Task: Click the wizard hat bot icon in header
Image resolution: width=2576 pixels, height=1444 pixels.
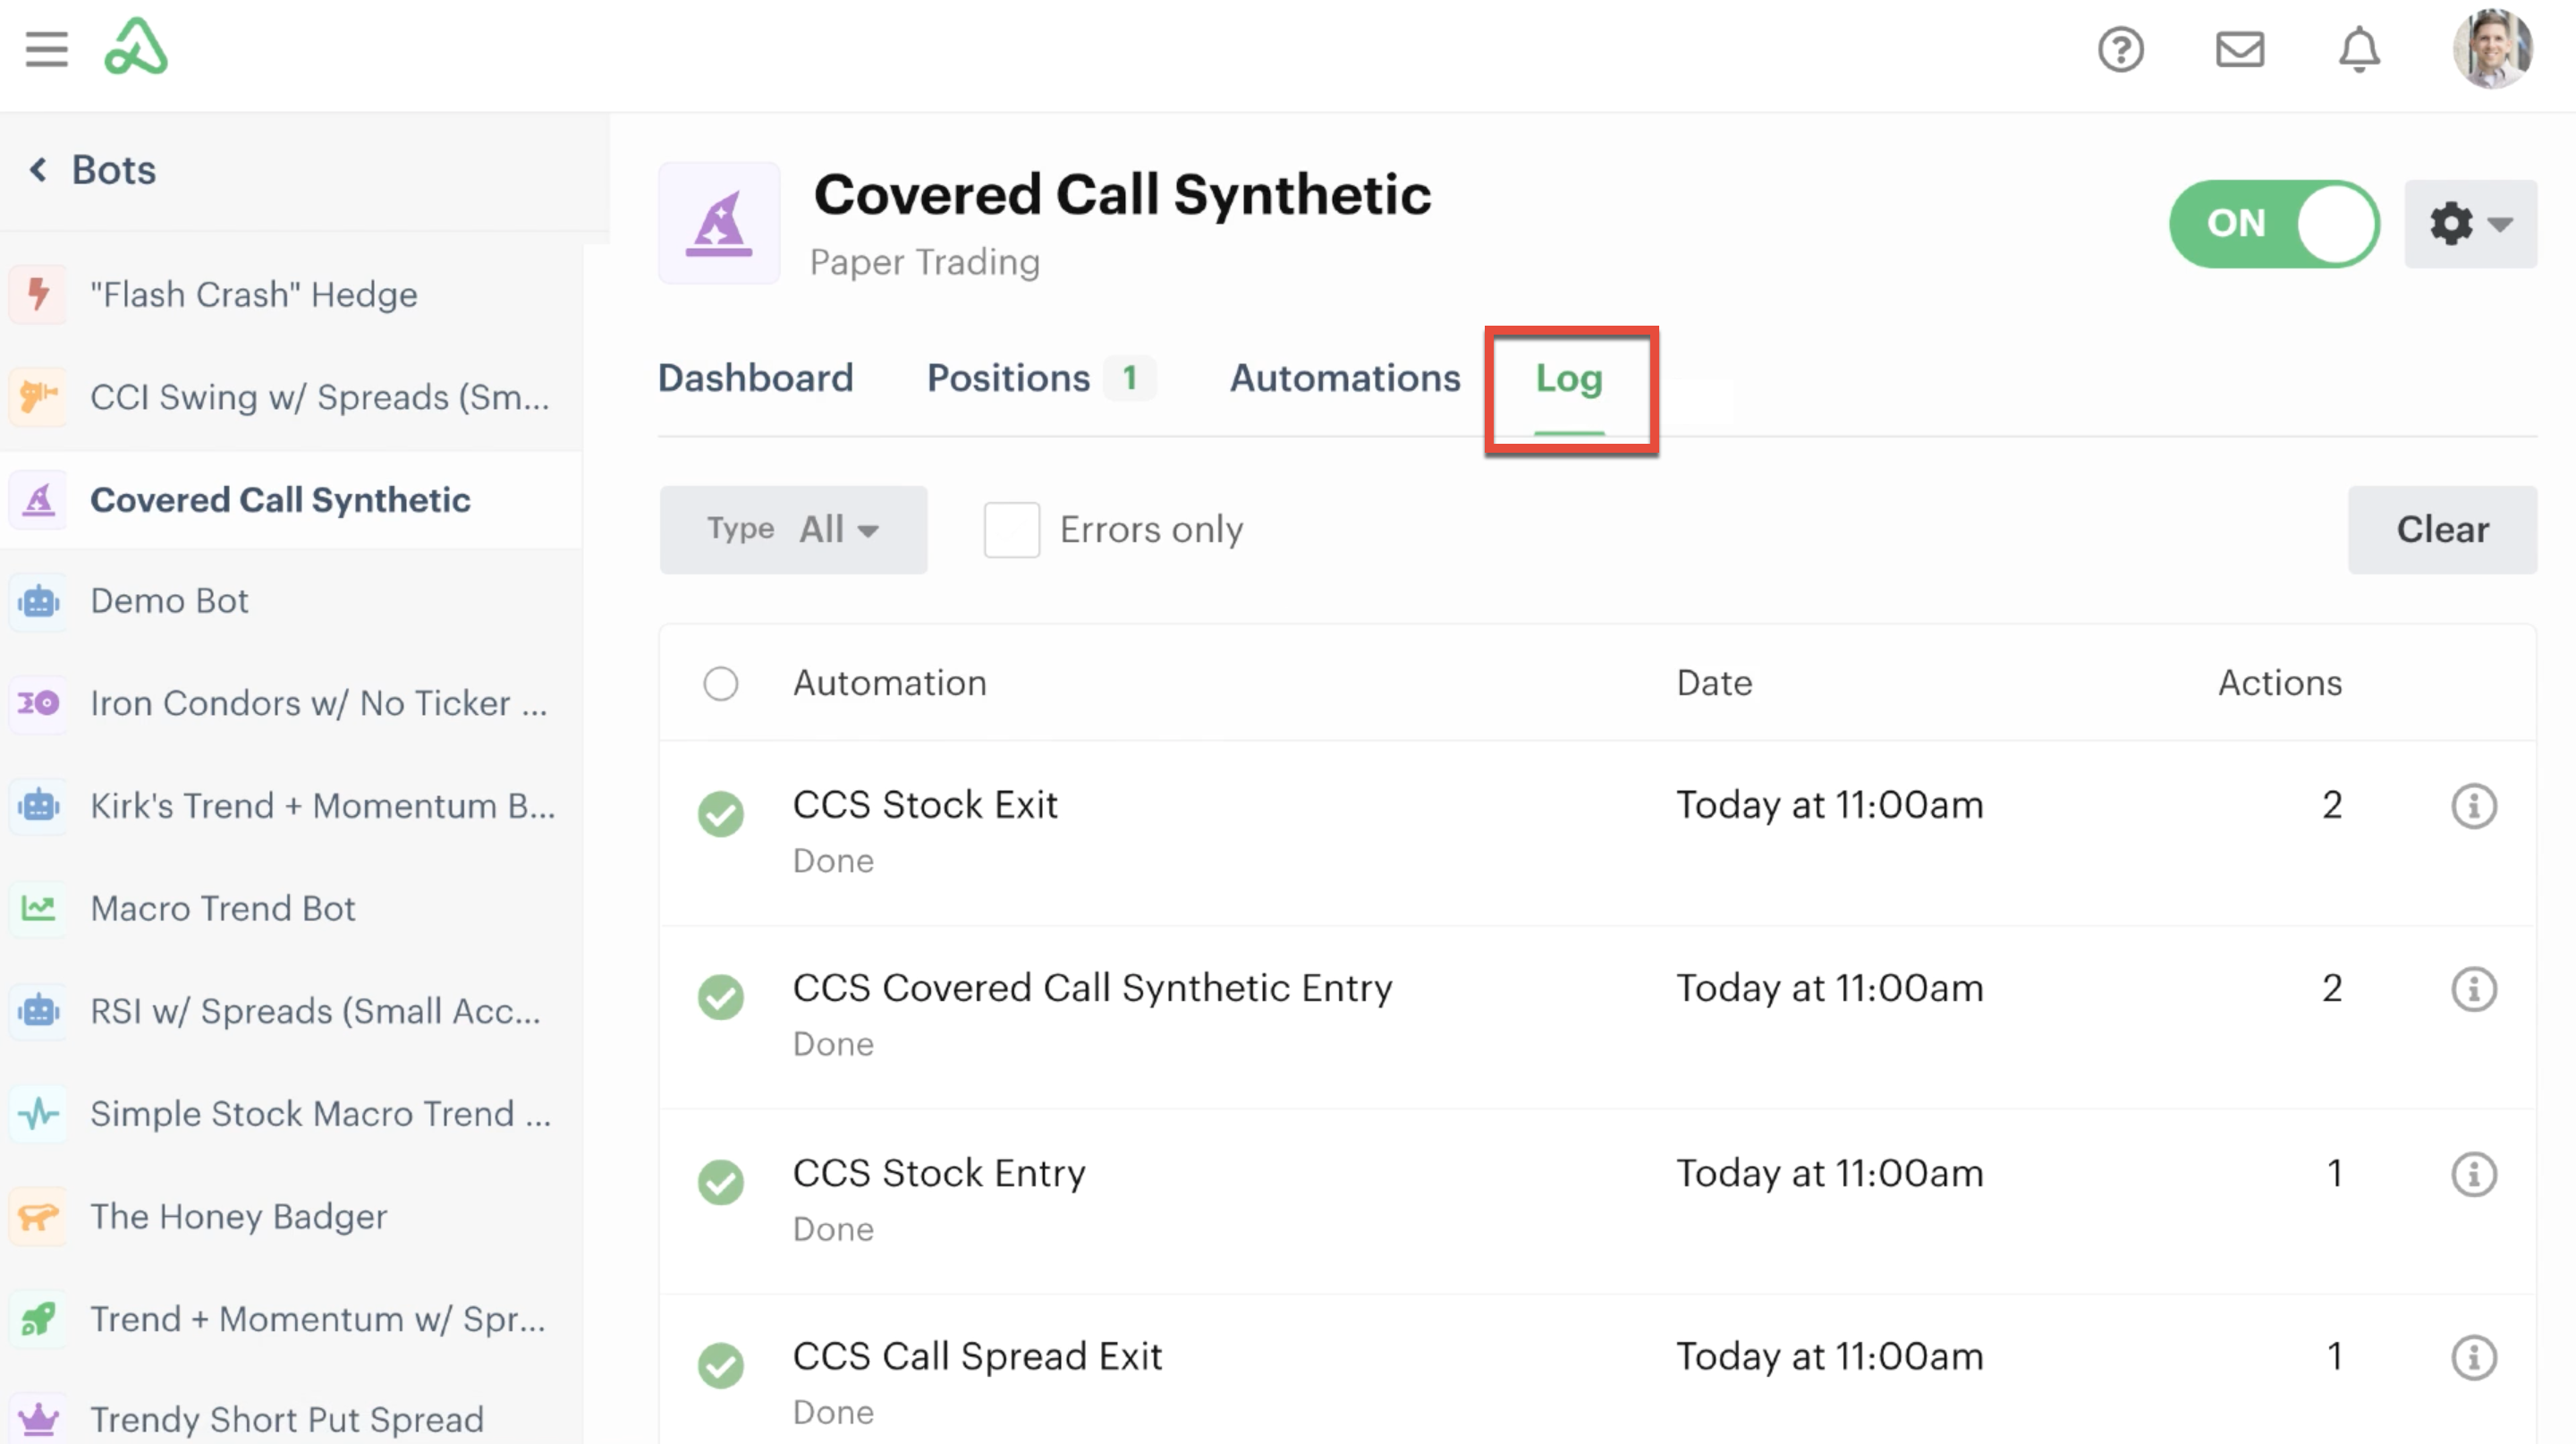Action: coord(718,224)
